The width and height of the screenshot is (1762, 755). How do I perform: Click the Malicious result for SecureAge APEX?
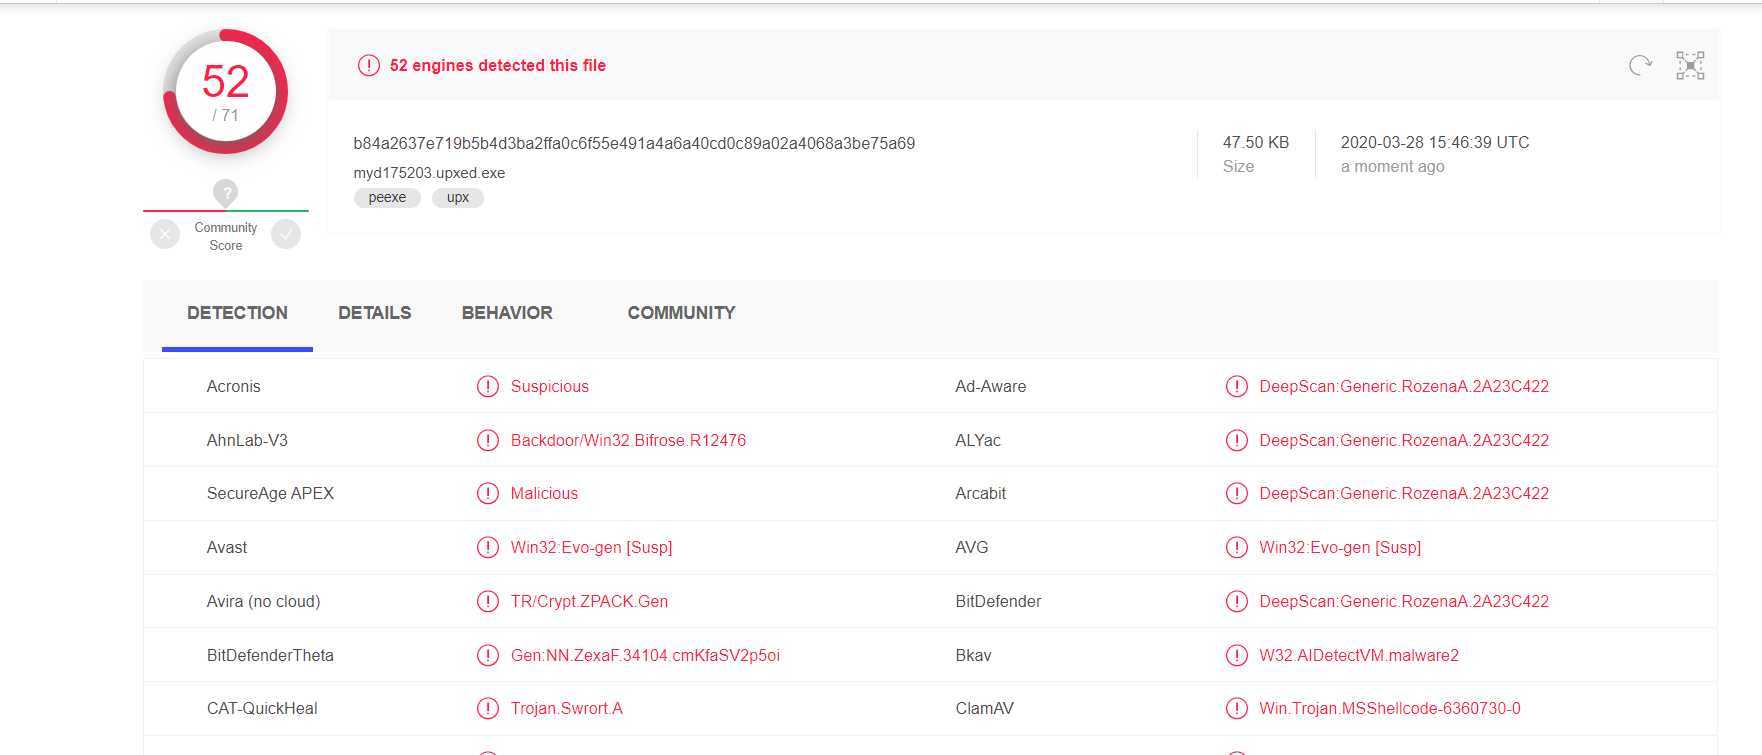(544, 493)
